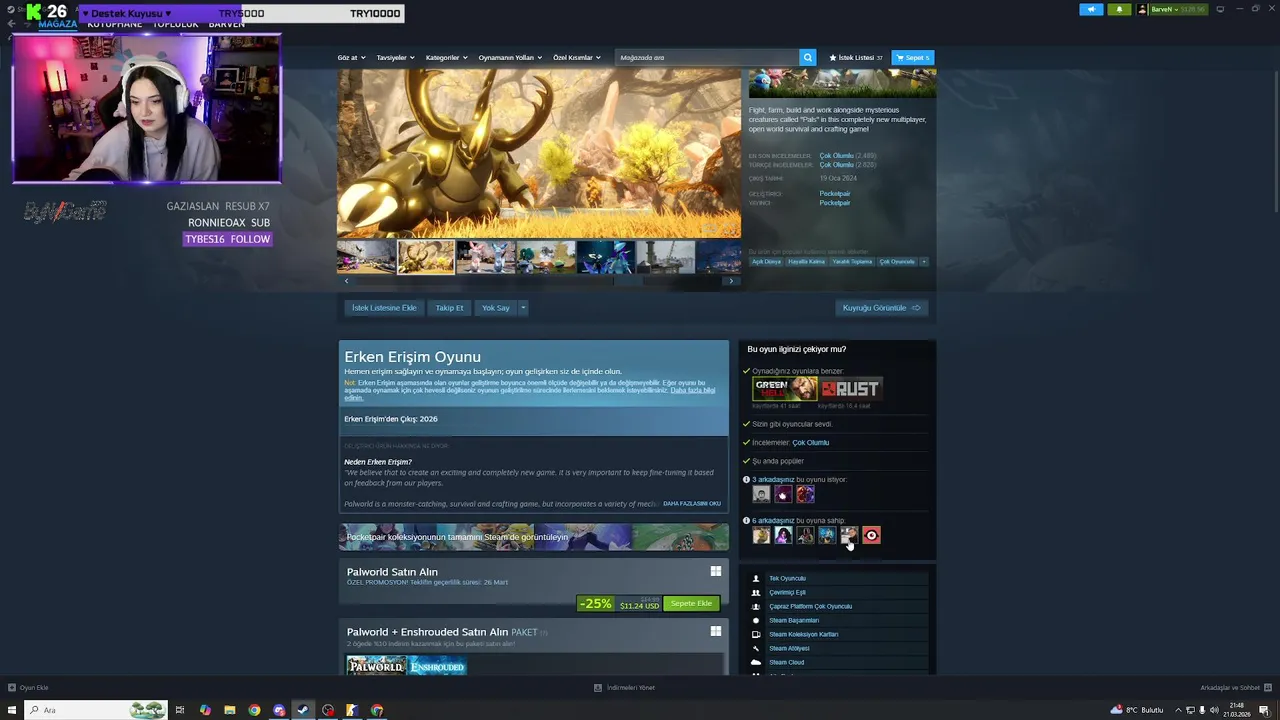Screen dimensions: 1280x720
Task: Click Windows icon beside Palworld + Enshrouded paket
Action: (716, 631)
